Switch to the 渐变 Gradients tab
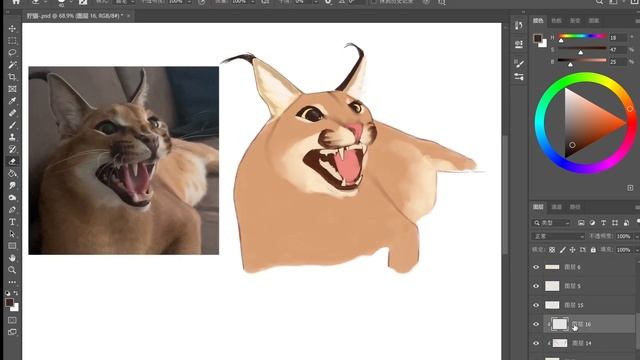 (x=575, y=20)
